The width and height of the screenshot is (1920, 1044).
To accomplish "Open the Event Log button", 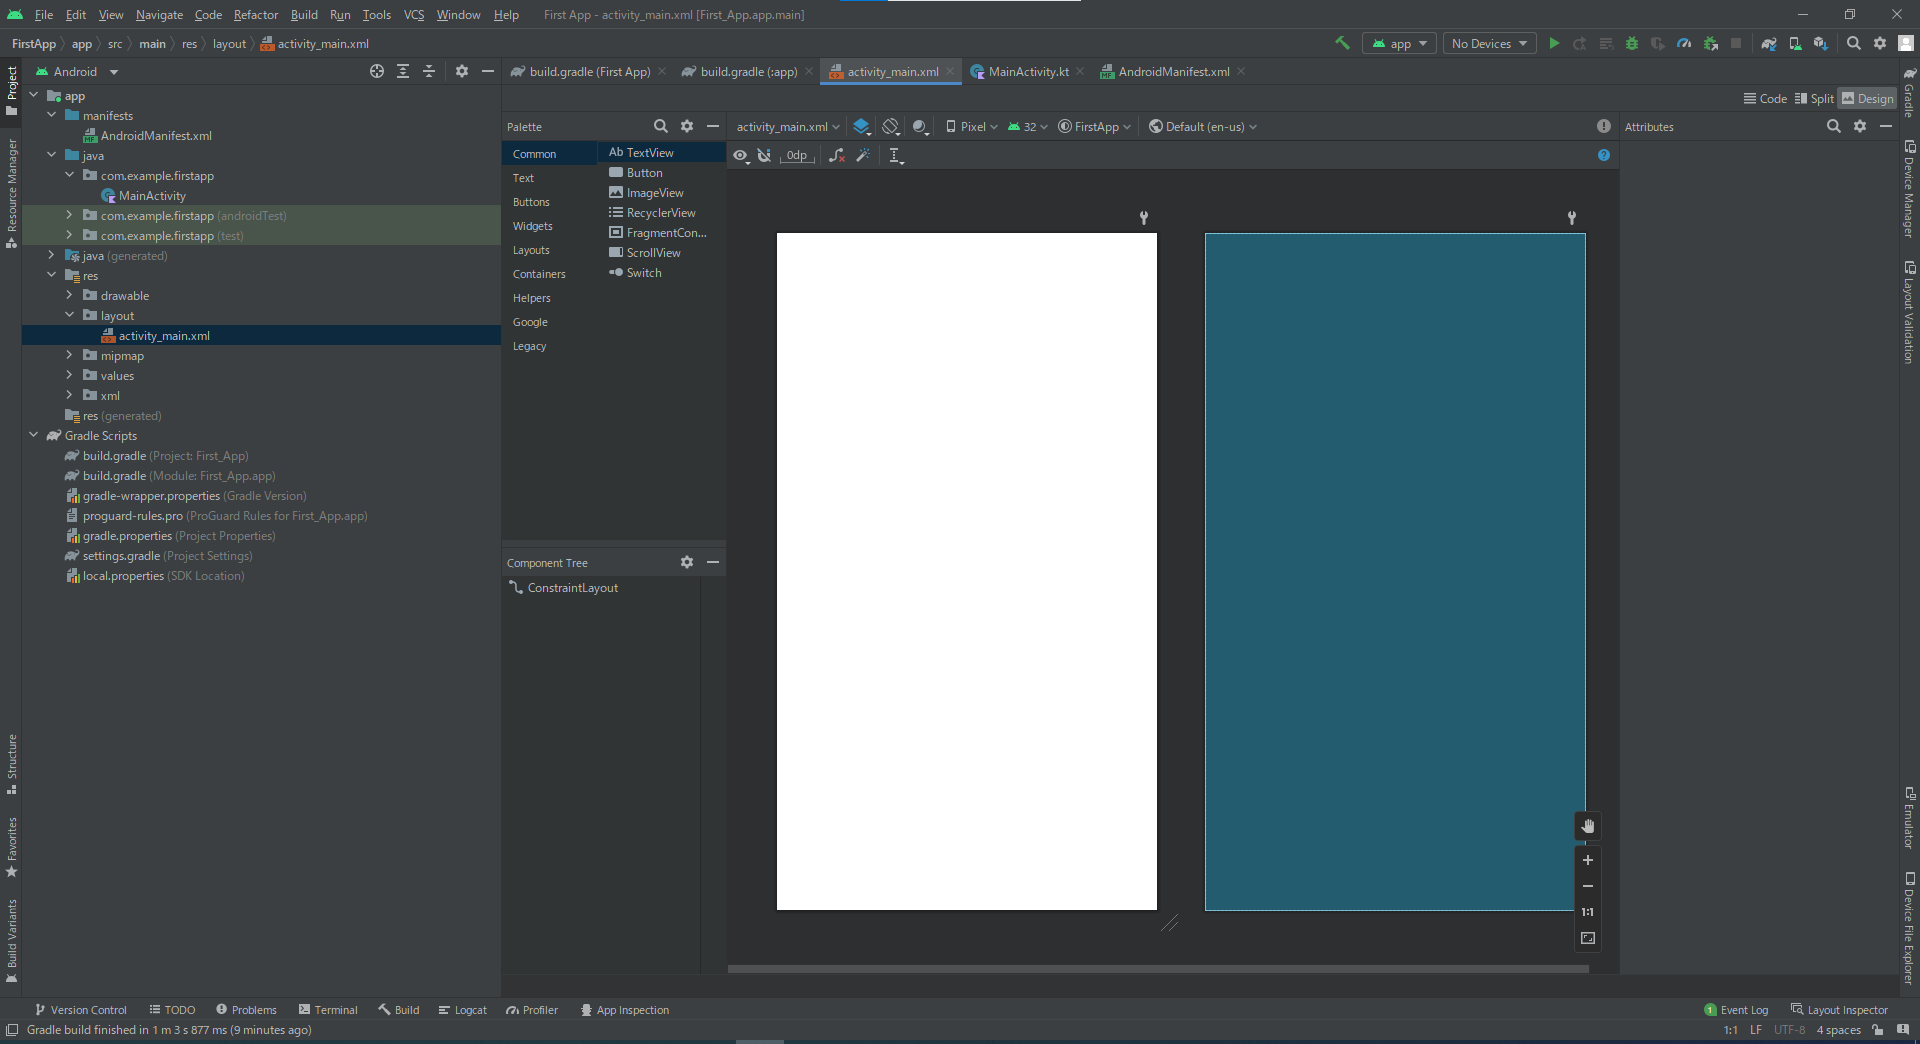I will pyautogui.click(x=1736, y=1010).
